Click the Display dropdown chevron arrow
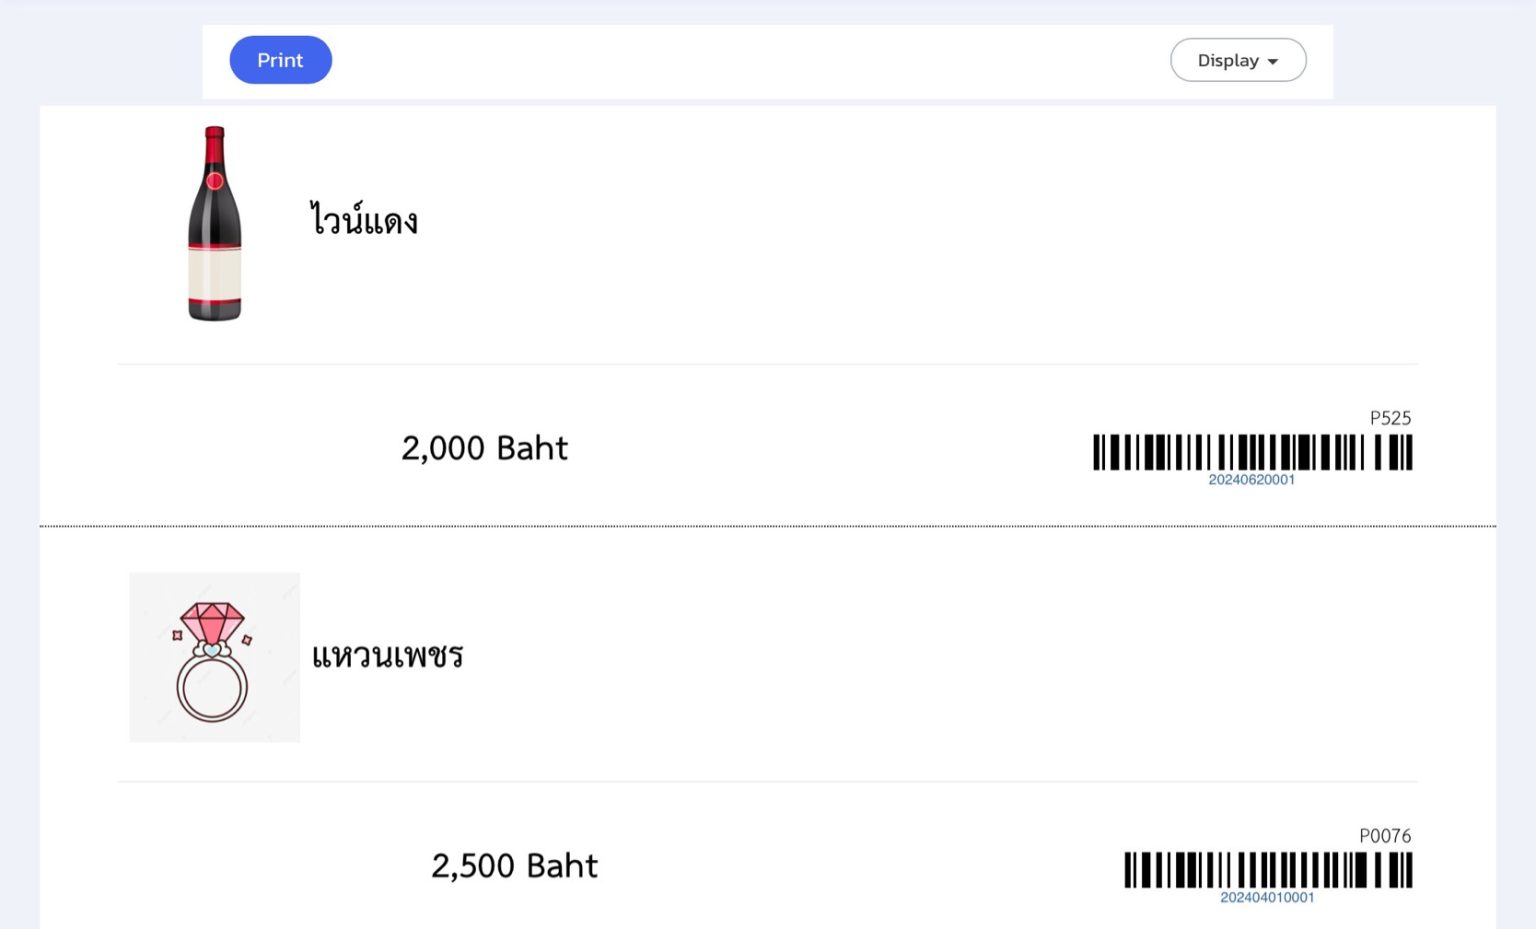 [1273, 61]
